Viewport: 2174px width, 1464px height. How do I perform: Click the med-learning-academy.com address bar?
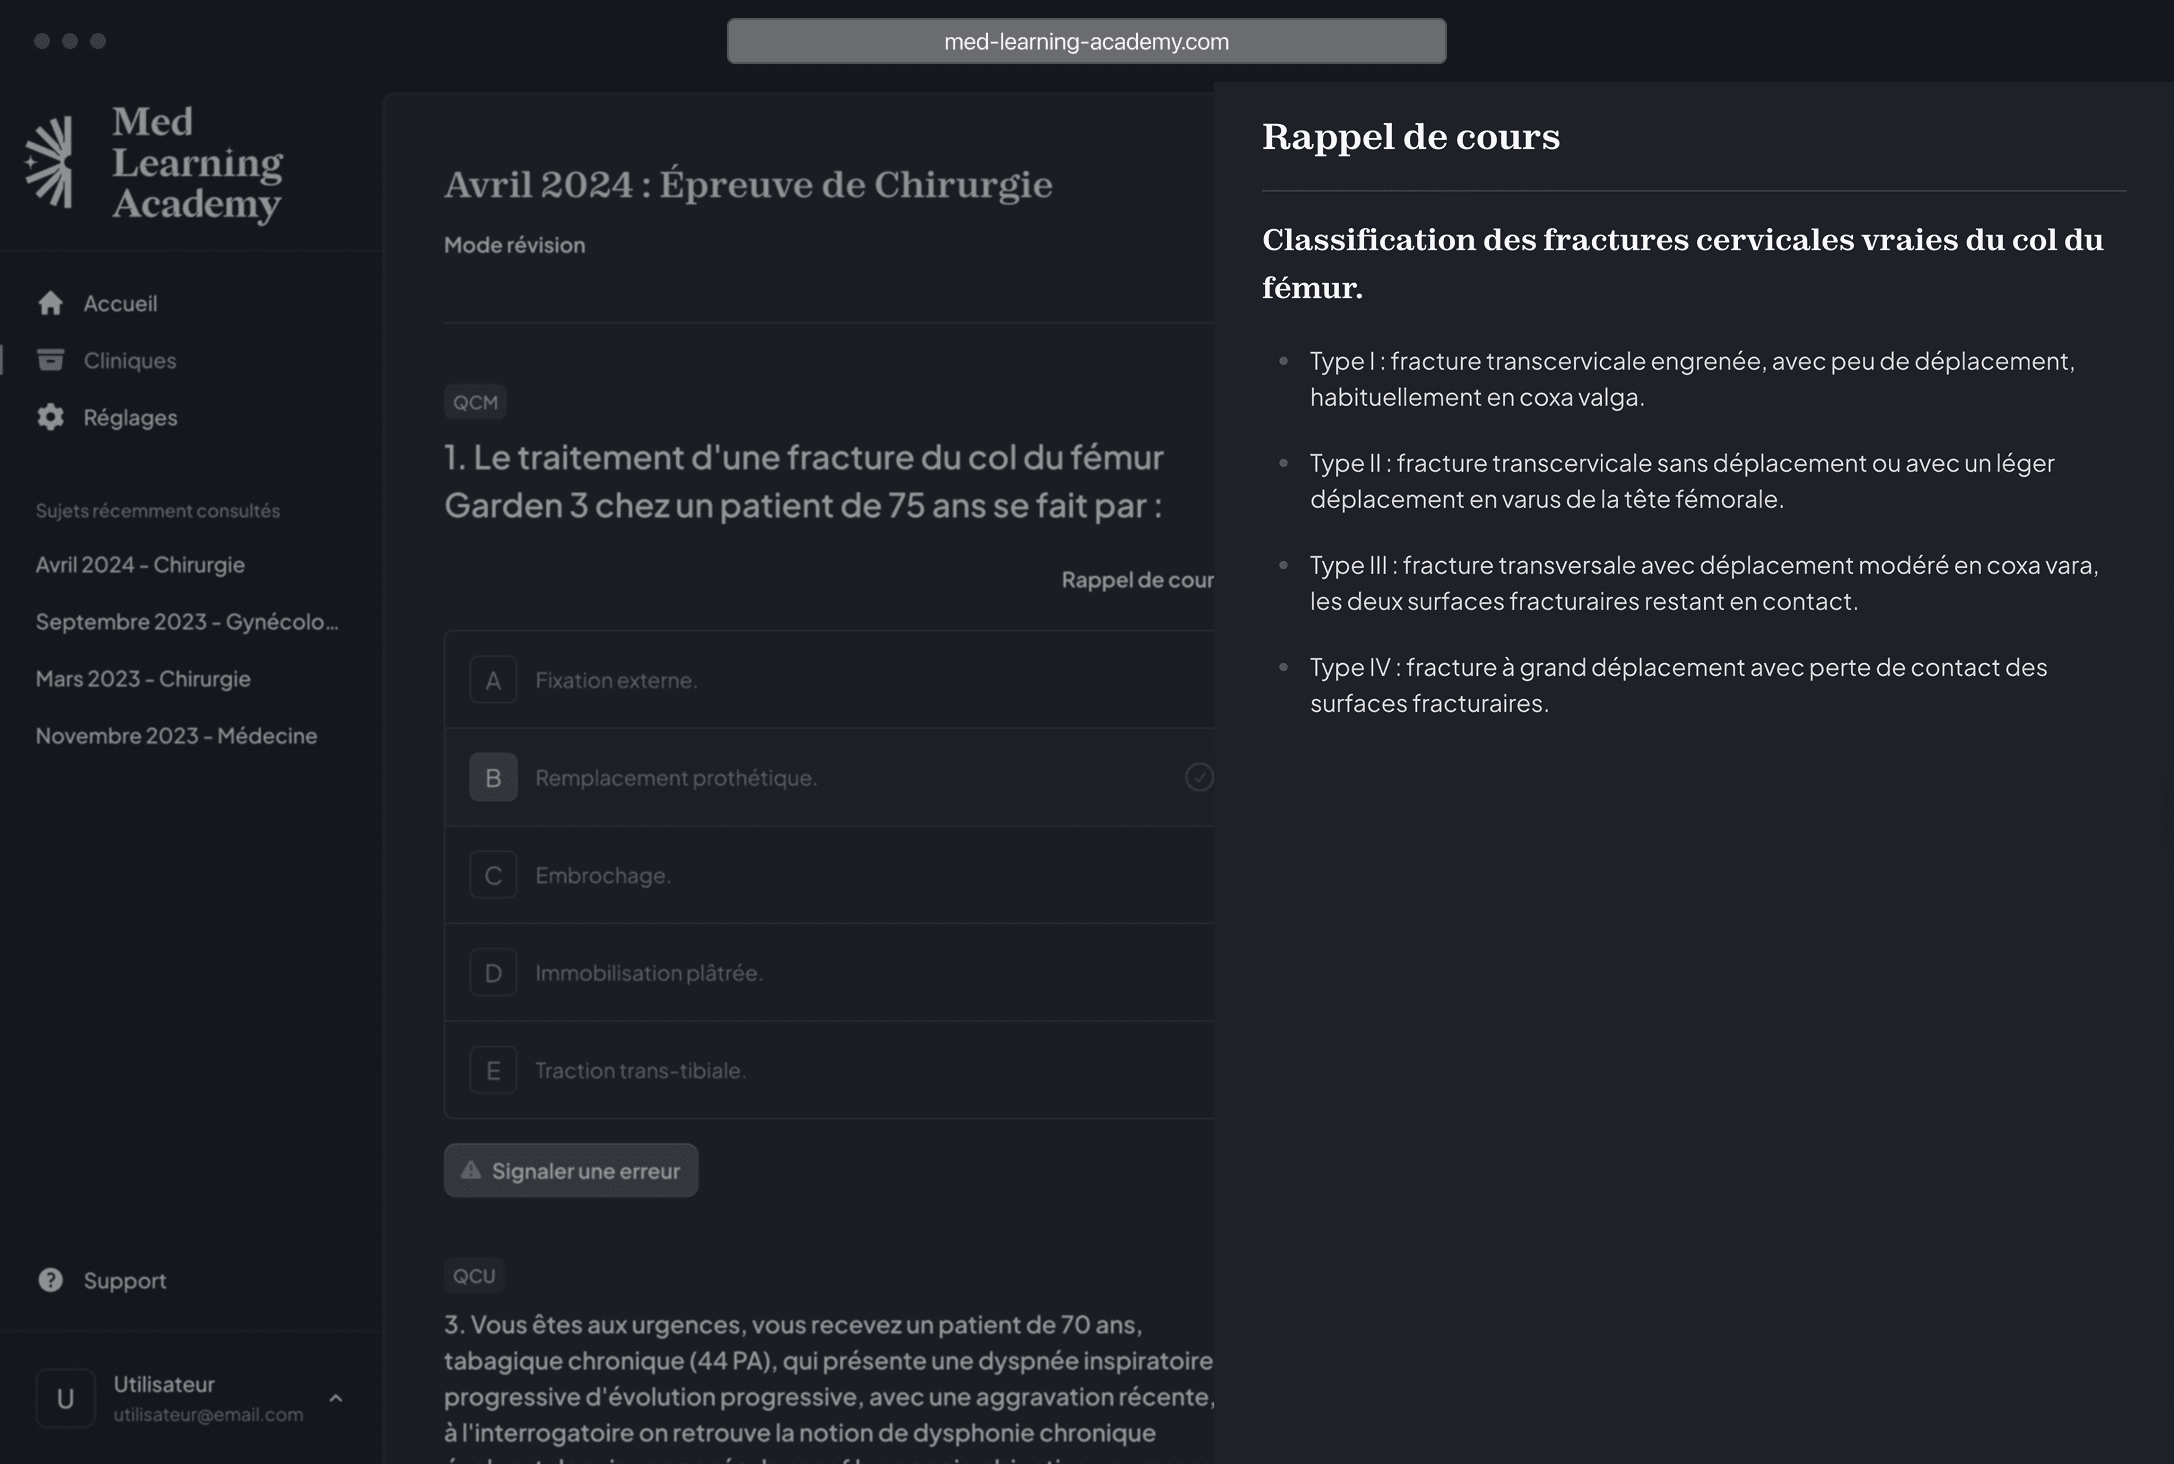tap(1086, 41)
